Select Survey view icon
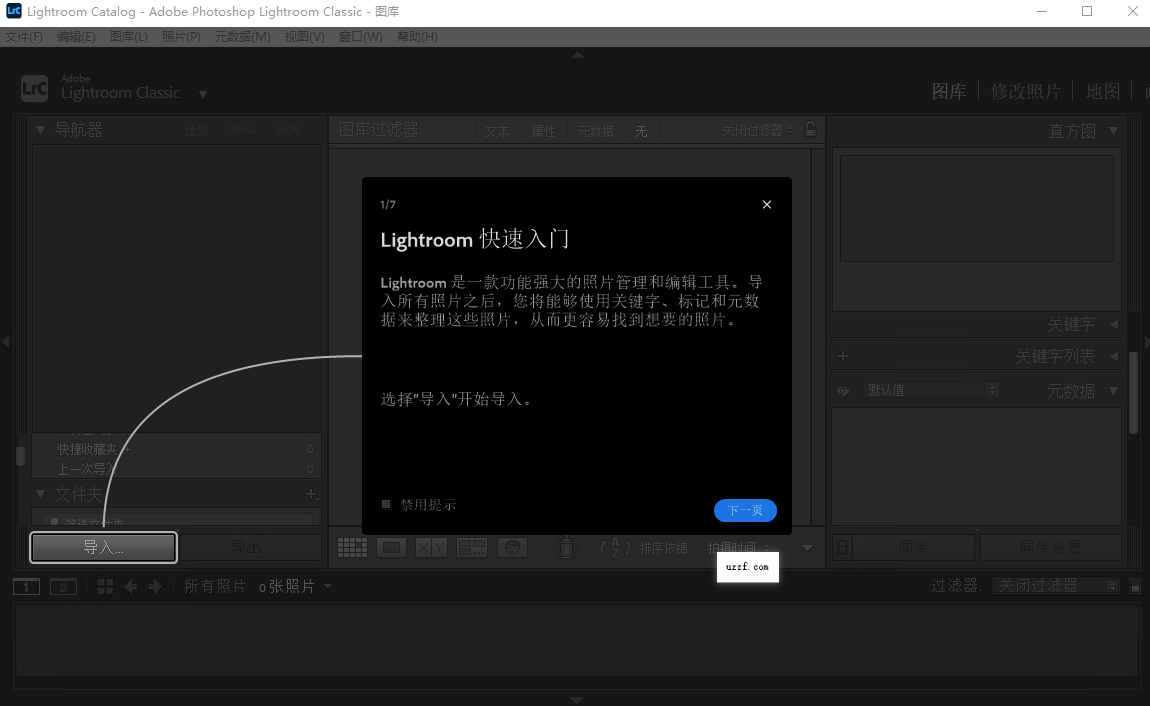Viewport: 1150px width, 706px height. (x=470, y=547)
